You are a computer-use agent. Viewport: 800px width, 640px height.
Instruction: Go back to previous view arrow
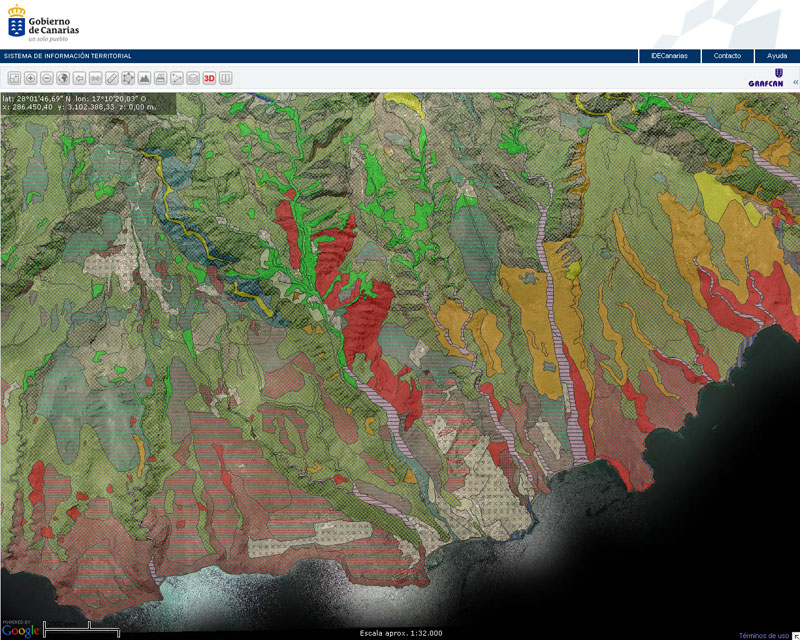(x=79, y=78)
